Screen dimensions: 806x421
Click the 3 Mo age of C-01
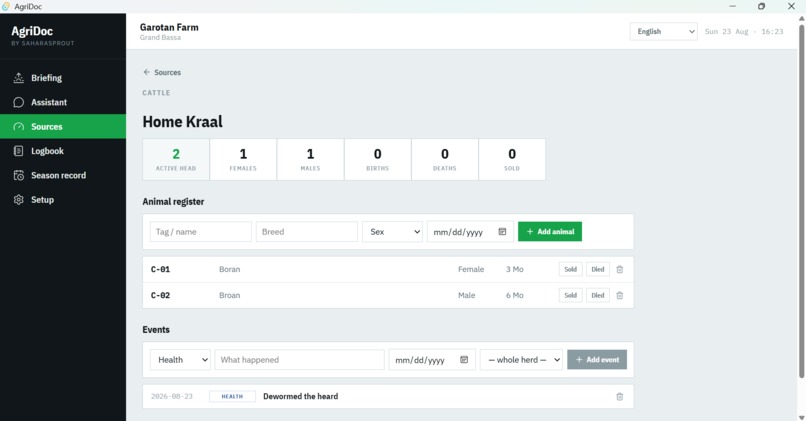(x=515, y=269)
